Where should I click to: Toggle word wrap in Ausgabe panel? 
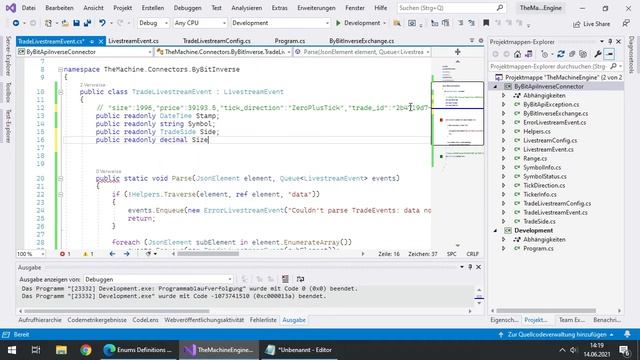300,279
